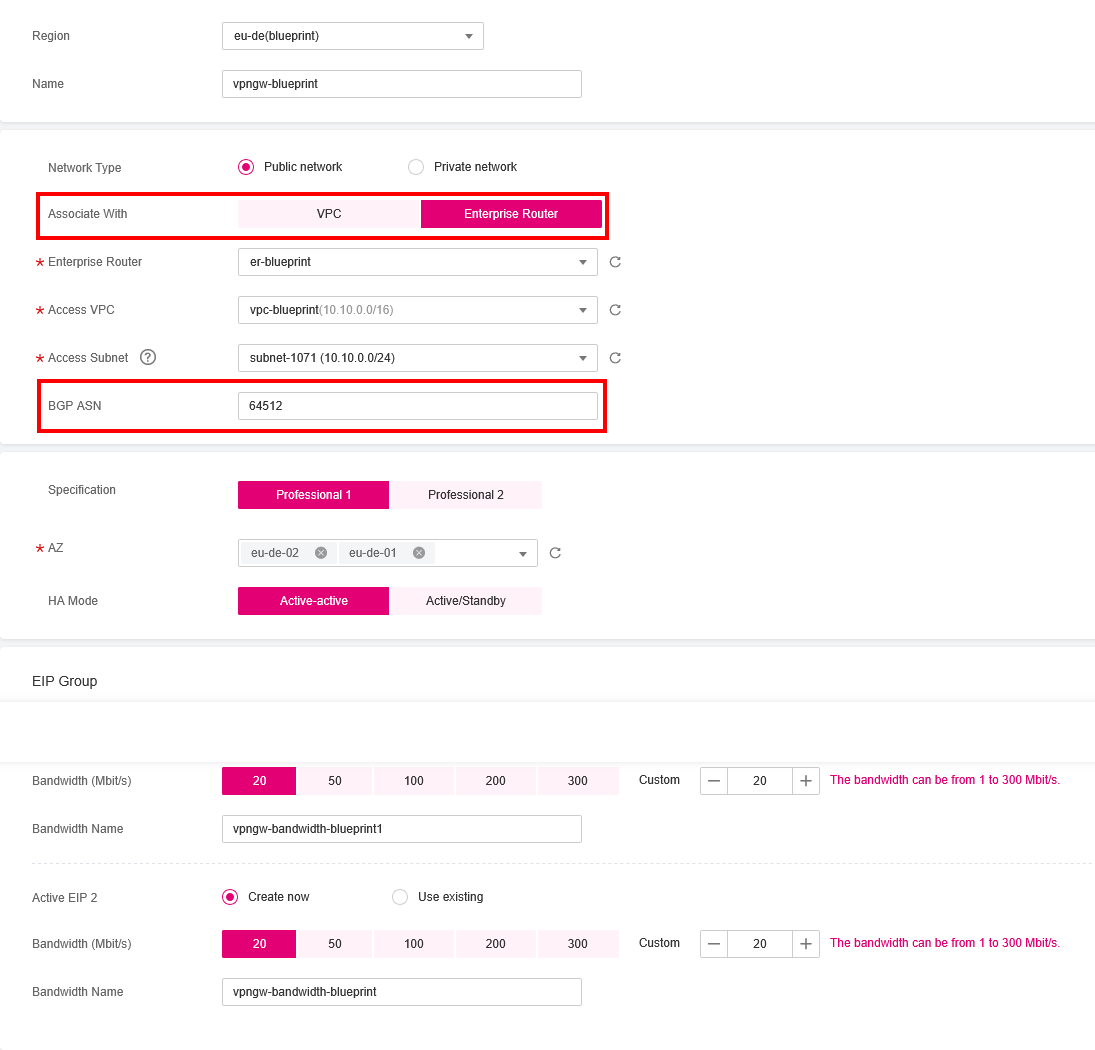1095x1050 pixels.
Task: Select the Professional 2 specification
Action: pyautogui.click(x=465, y=495)
